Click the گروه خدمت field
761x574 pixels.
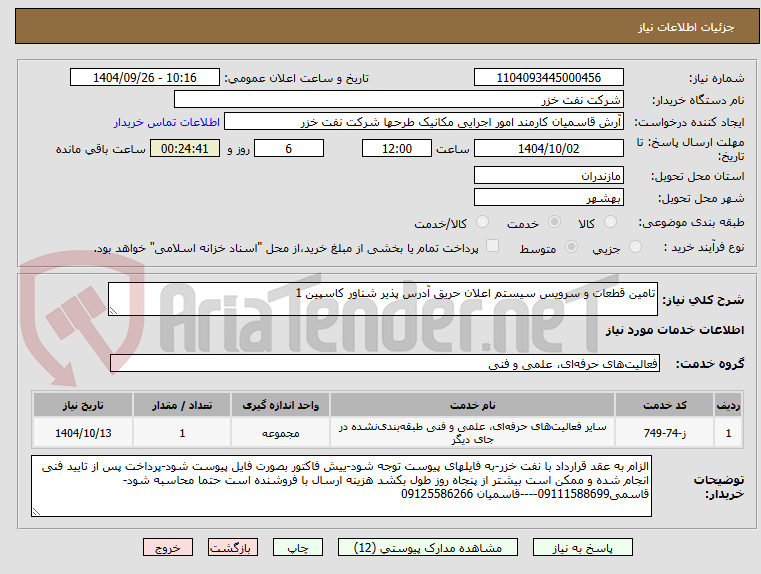[x=384, y=363]
